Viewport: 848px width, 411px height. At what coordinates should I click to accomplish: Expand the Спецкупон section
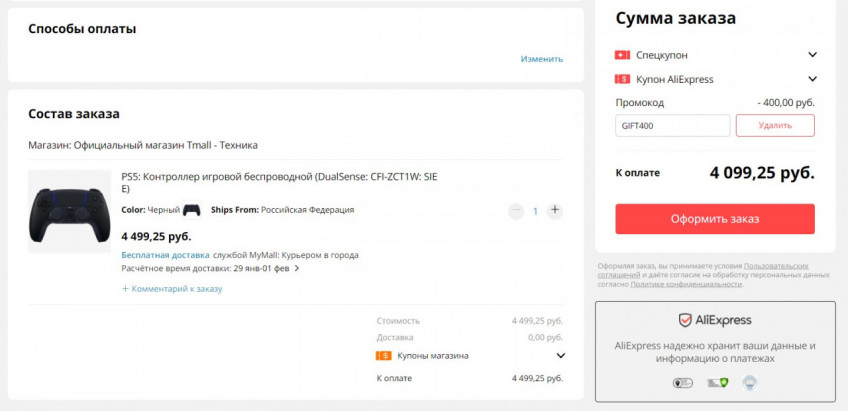pyautogui.click(x=813, y=55)
